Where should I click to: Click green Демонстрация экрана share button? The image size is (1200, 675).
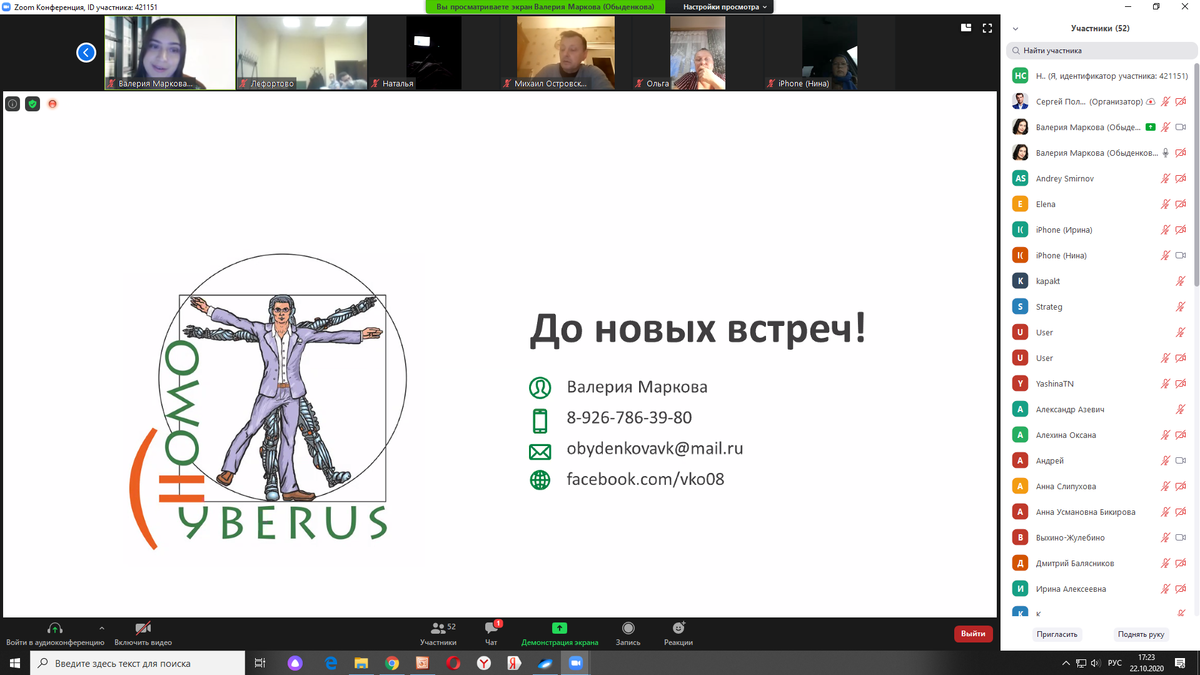[560, 633]
